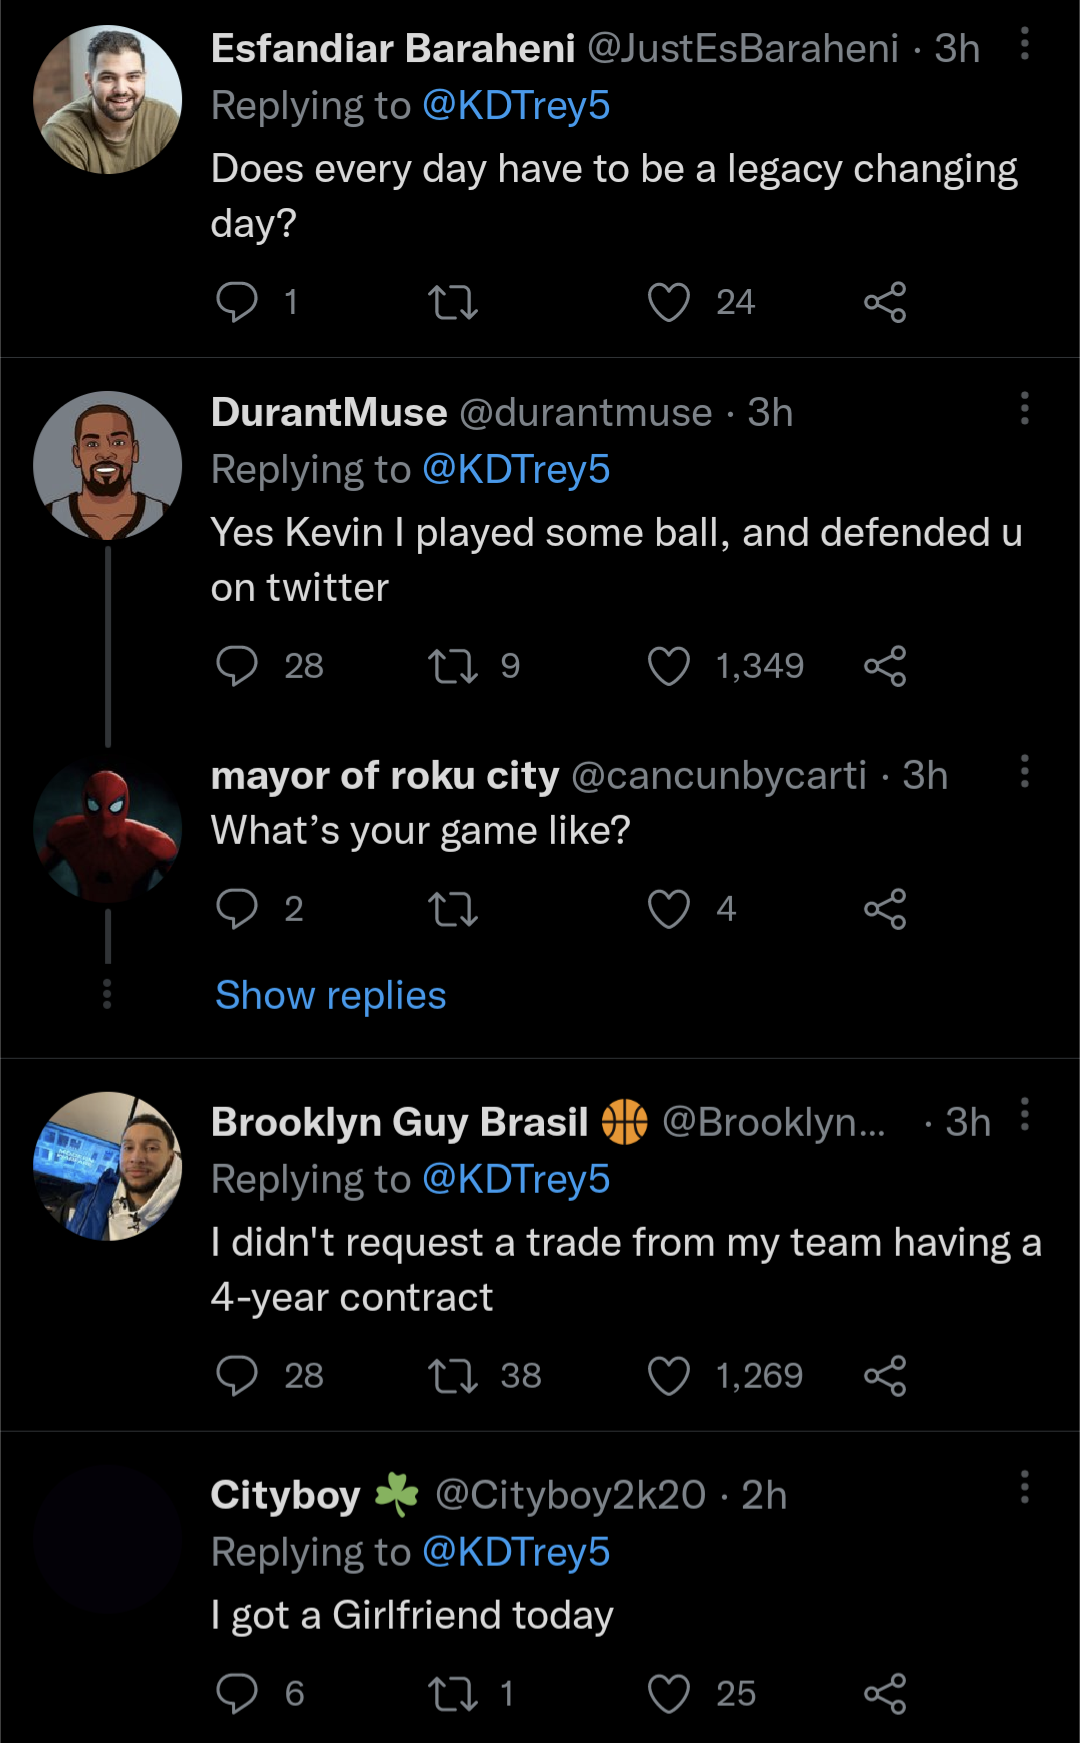Open more options on Cityboy's tweet
The width and height of the screenshot is (1080, 1743).
point(1024,1487)
